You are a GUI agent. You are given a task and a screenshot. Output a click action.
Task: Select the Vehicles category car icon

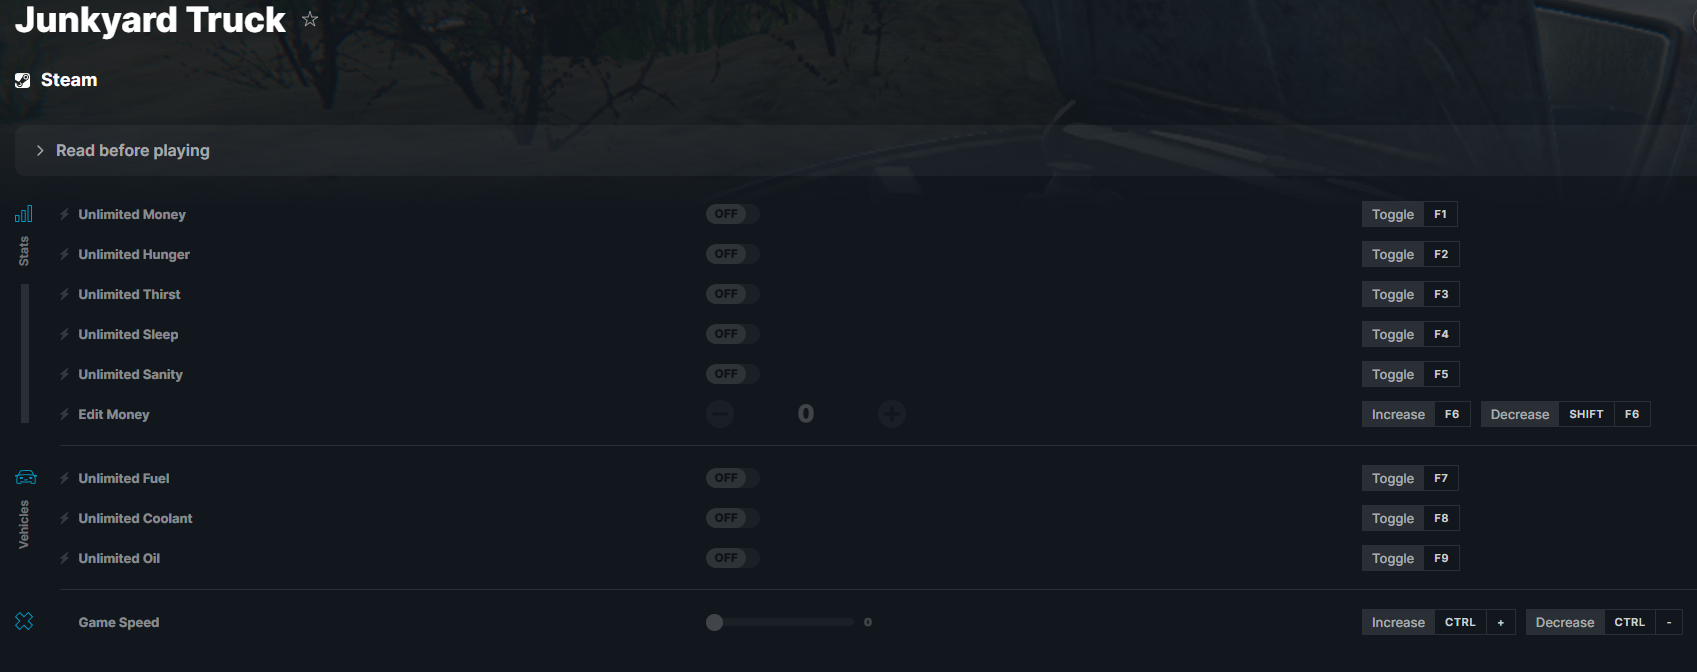click(x=26, y=477)
